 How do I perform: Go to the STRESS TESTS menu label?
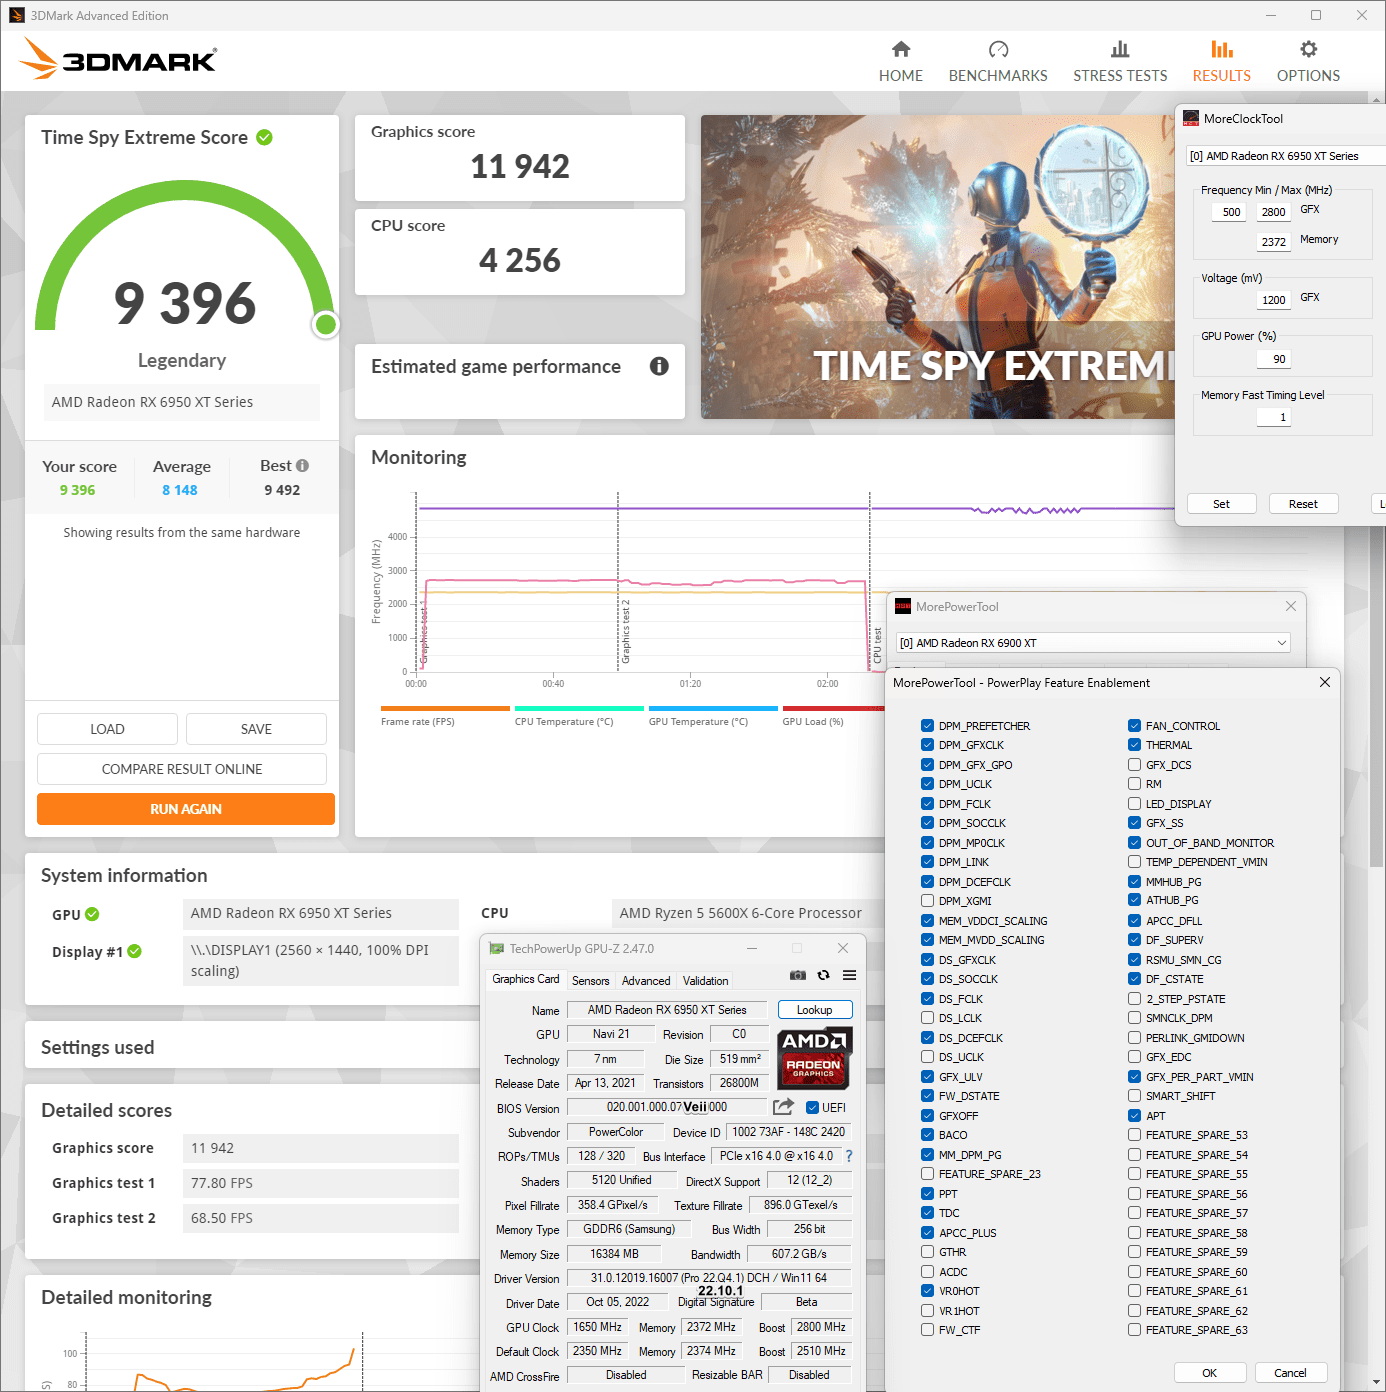[1120, 76]
